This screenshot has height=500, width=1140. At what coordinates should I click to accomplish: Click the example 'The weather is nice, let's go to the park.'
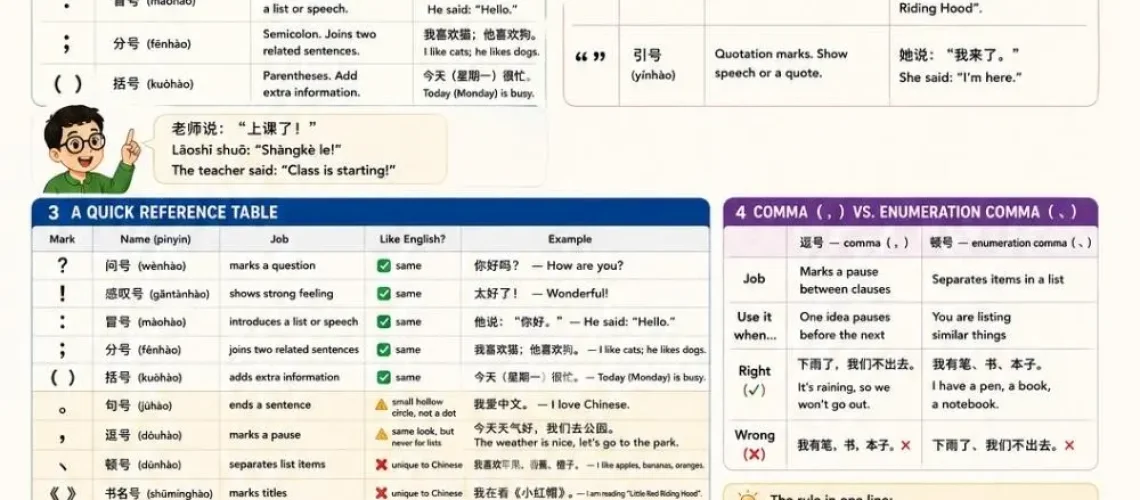[576, 442]
